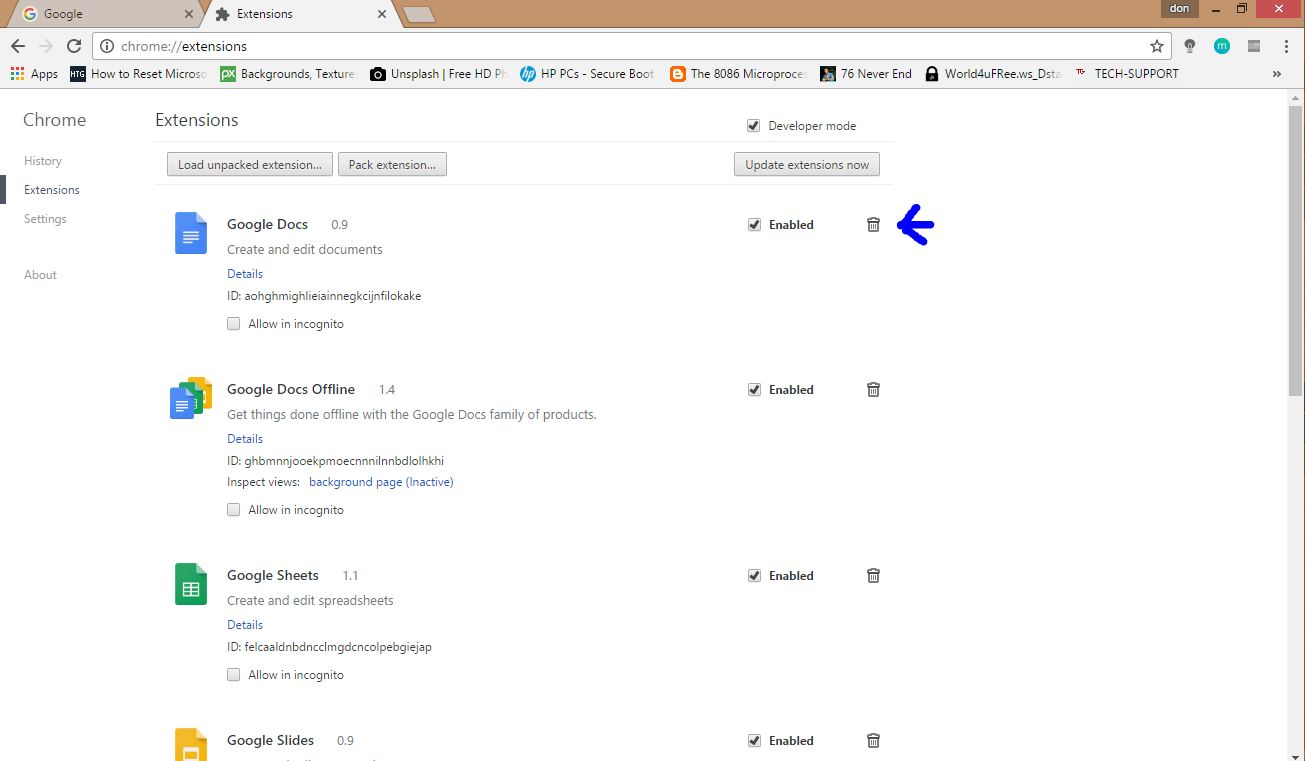Image resolution: width=1305 pixels, height=761 pixels.
Task: Select the Google Docs ID text
Action: [324, 296]
